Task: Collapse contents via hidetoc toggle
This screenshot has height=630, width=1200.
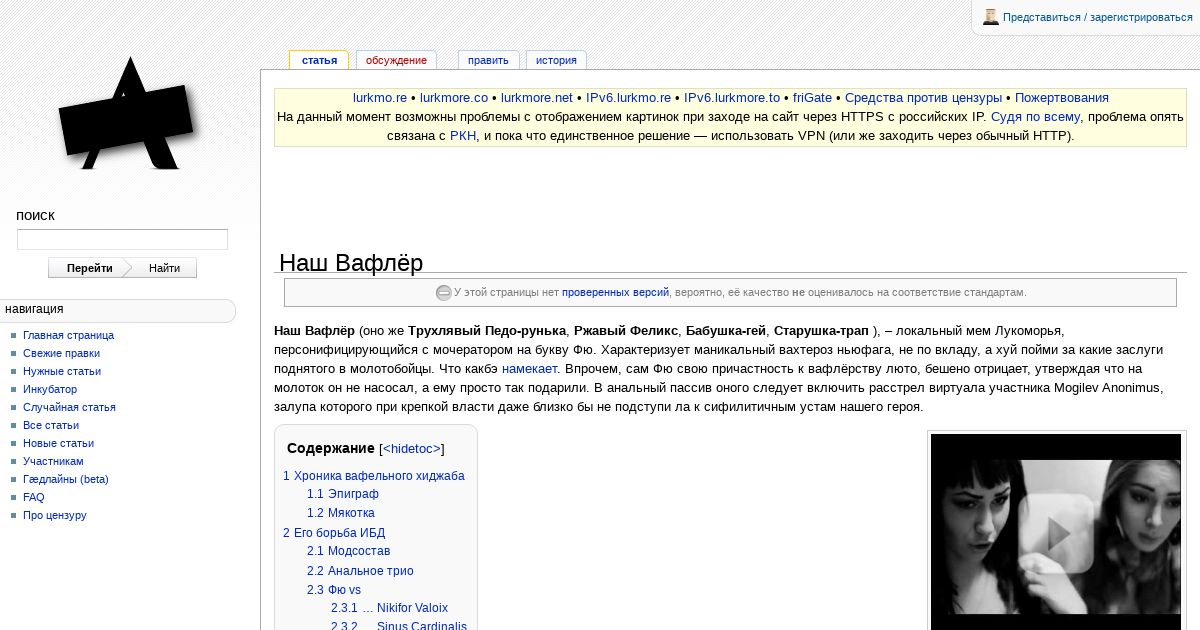Action: click(412, 449)
